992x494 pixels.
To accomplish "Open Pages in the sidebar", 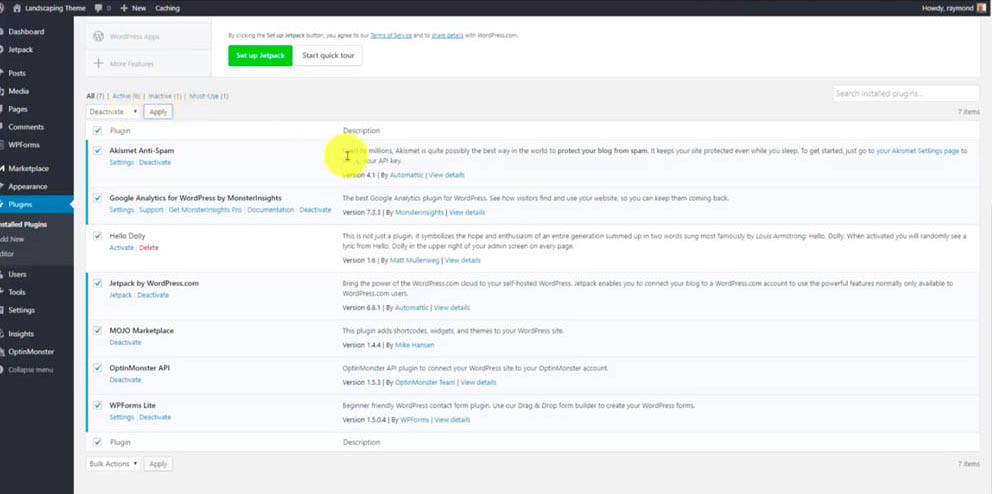I will pos(18,109).
